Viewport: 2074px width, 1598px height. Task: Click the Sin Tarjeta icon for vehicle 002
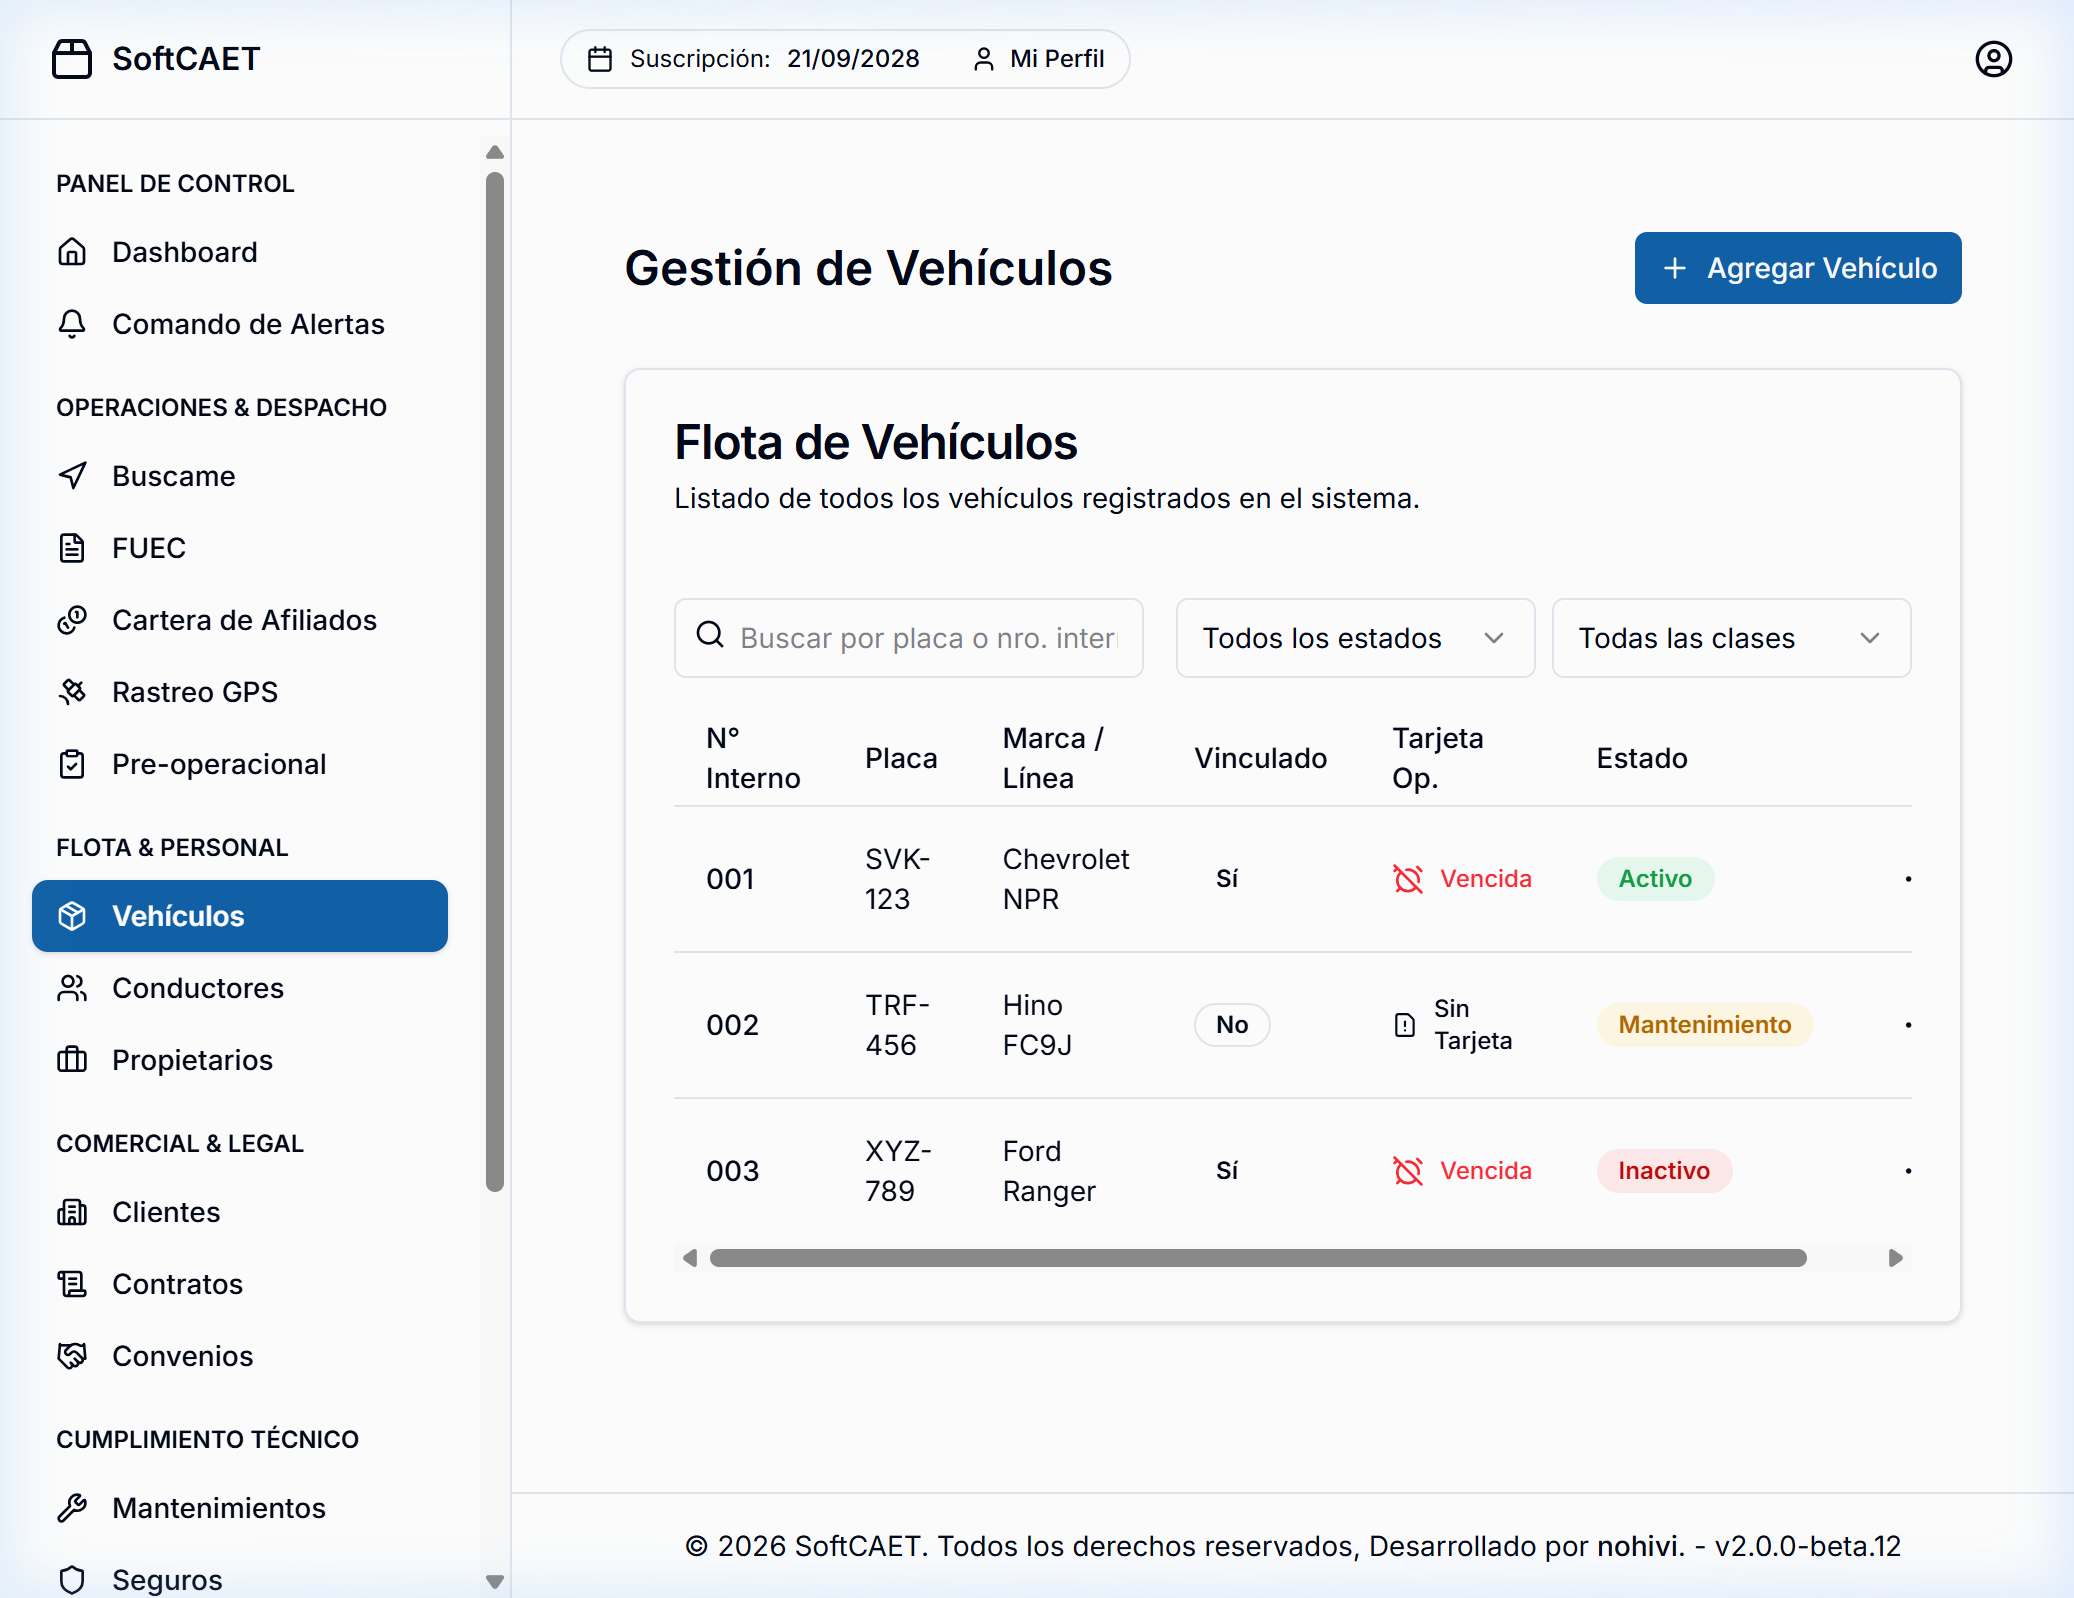(x=1405, y=1025)
